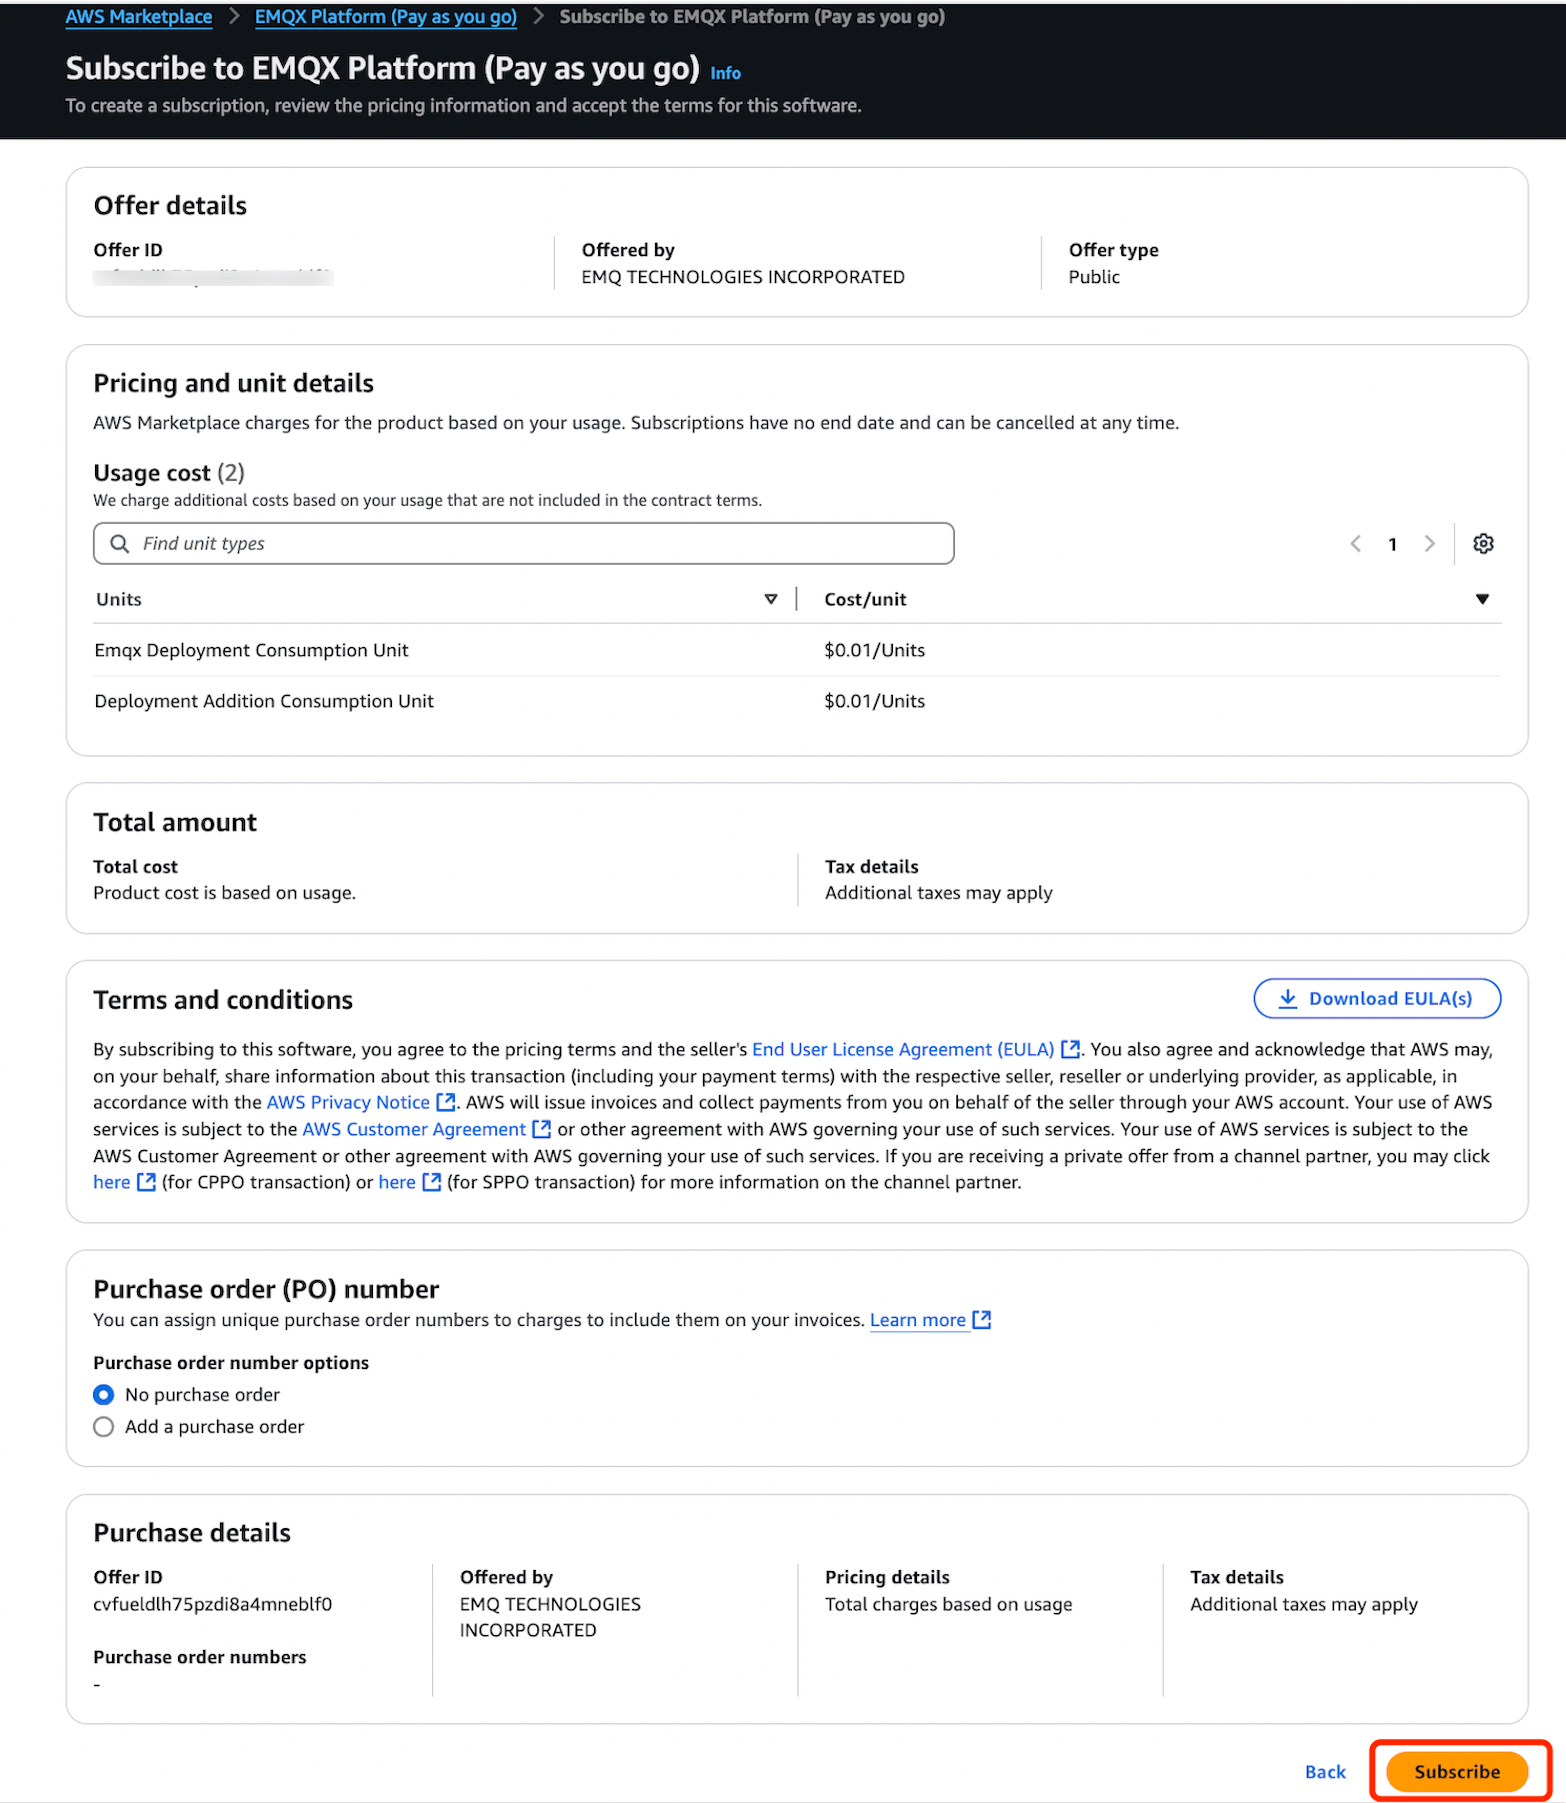
Task: Click the previous page arrow icon
Action: [1355, 543]
